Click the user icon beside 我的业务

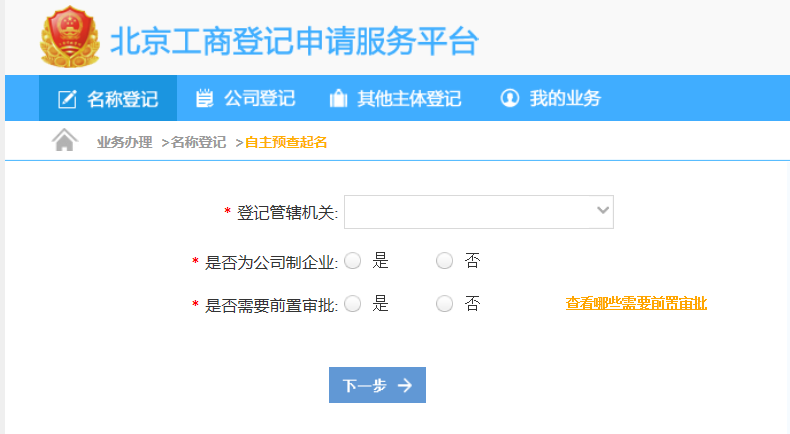510,98
